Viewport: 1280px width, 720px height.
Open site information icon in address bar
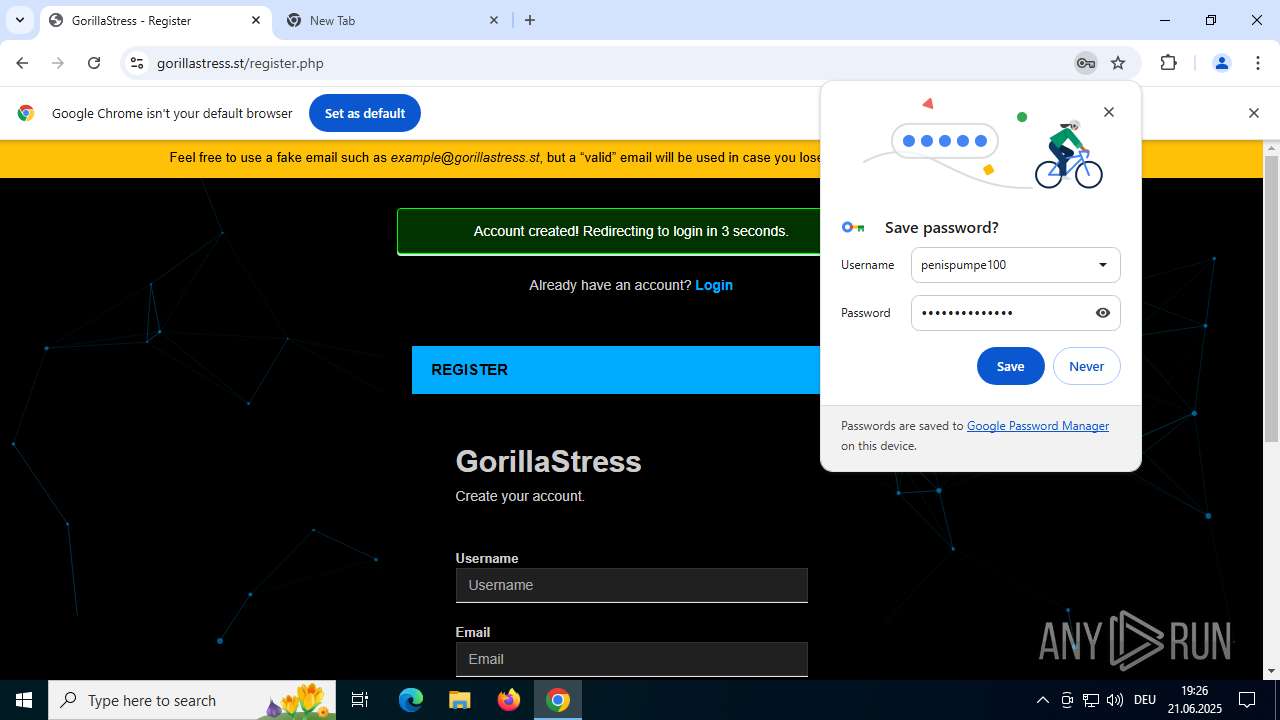click(137, 63)
